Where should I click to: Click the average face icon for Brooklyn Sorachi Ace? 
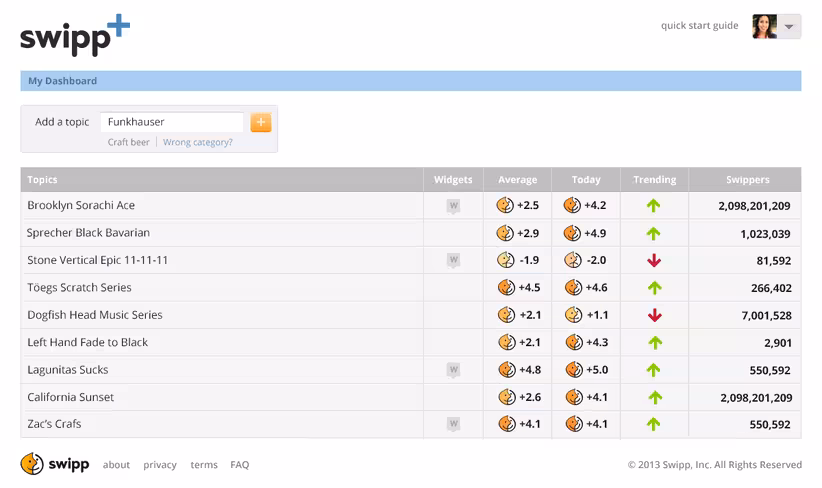[x=505, y=205]
